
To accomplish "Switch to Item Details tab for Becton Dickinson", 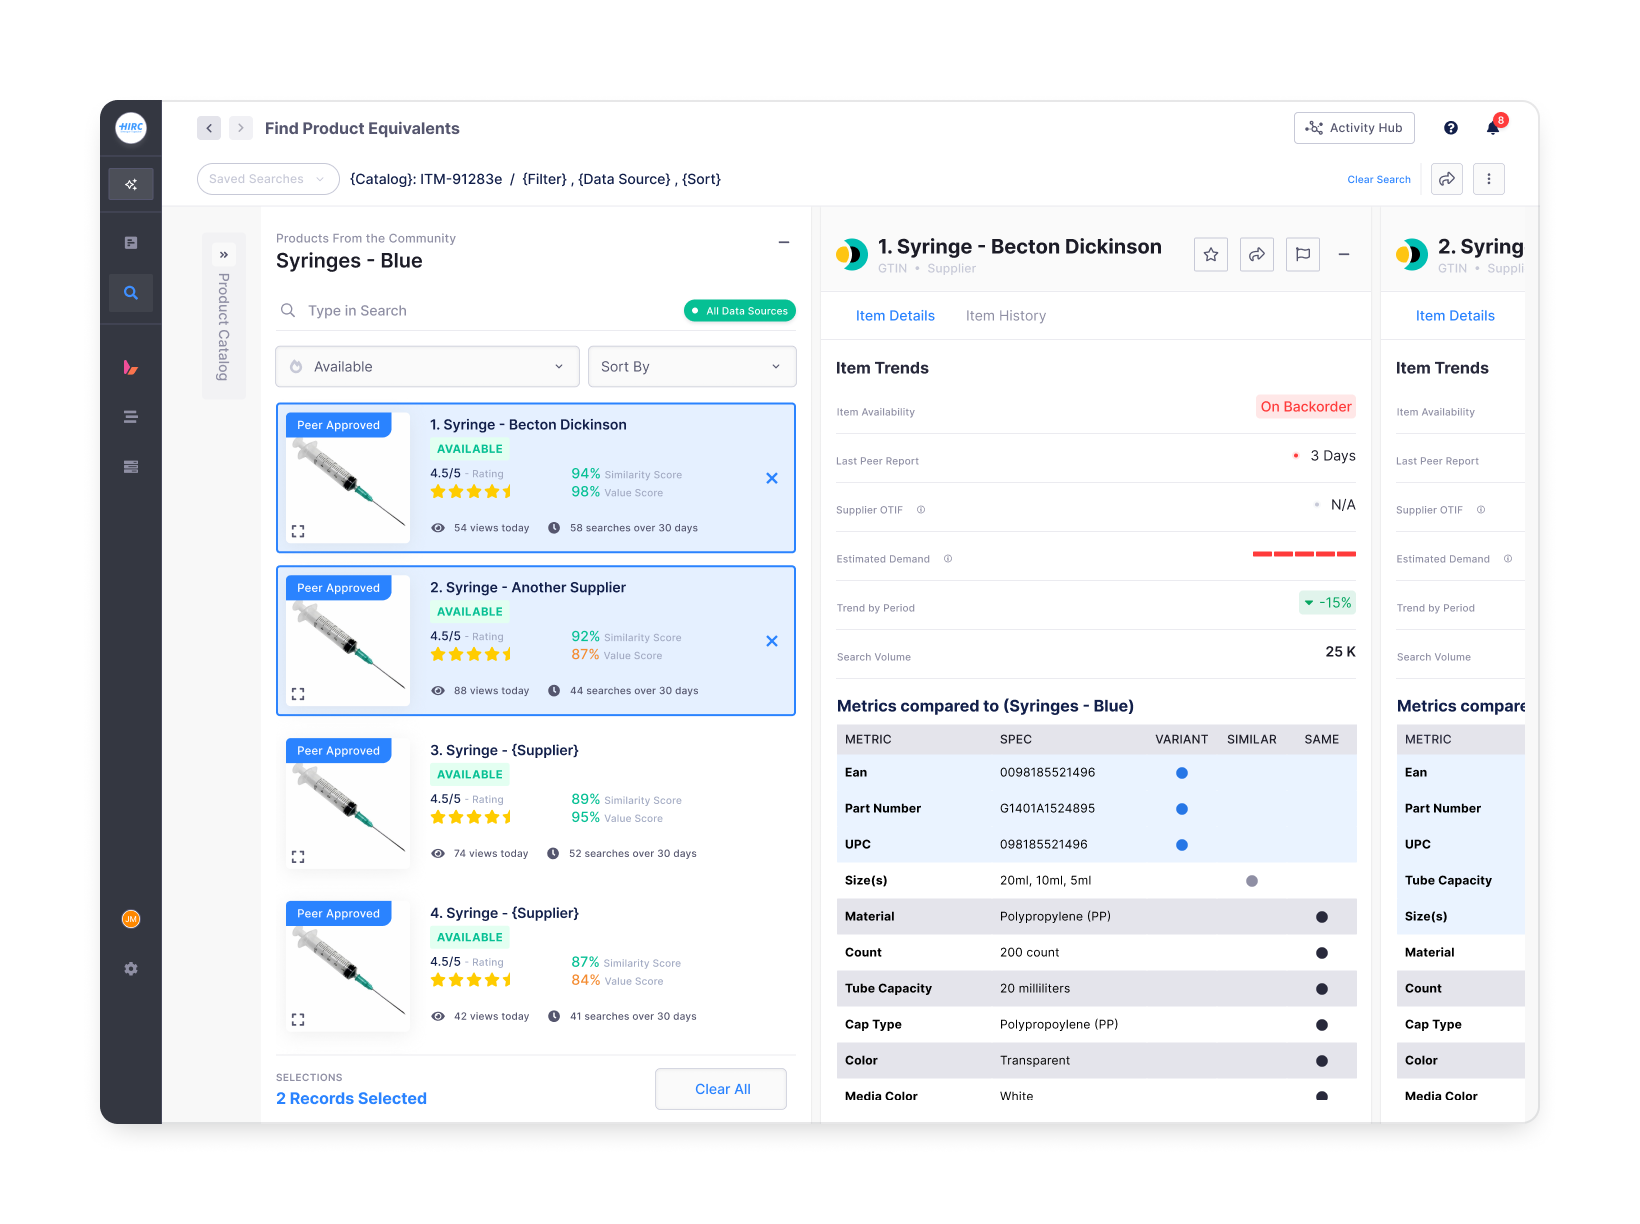I will [895, 316].
